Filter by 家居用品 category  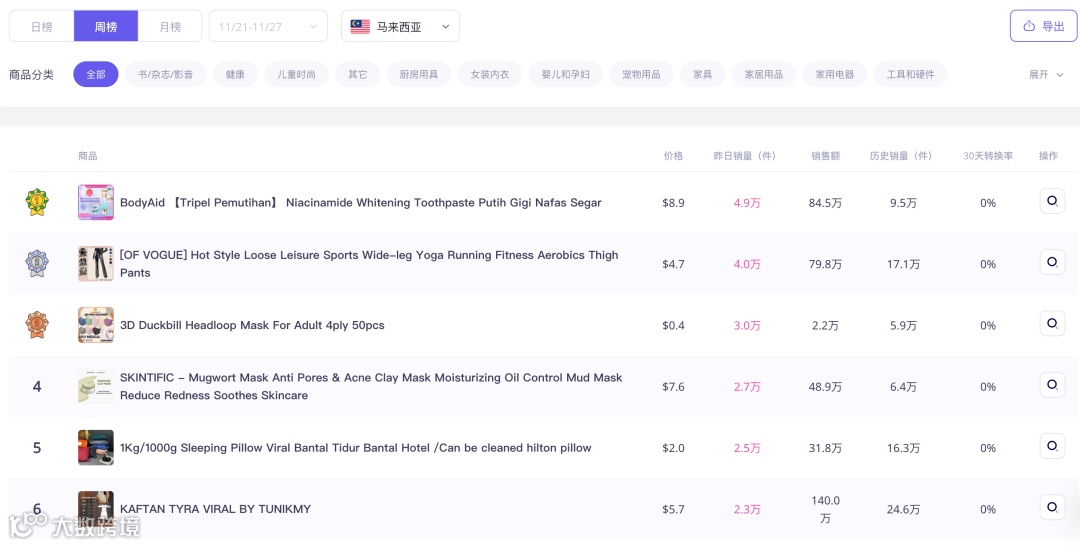click(764, 74)
